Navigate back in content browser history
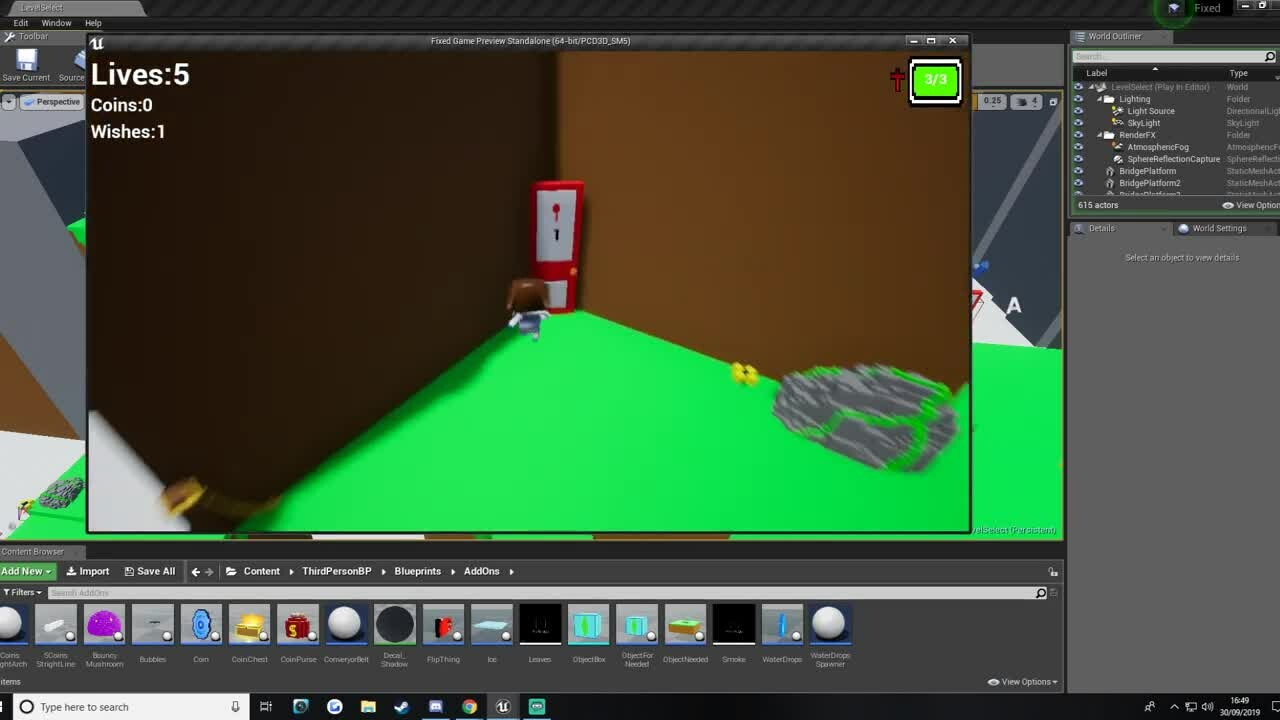Image resolution: width=1280 pixels, height=720 pixels. pyautogui.click(x=195, y=572)
